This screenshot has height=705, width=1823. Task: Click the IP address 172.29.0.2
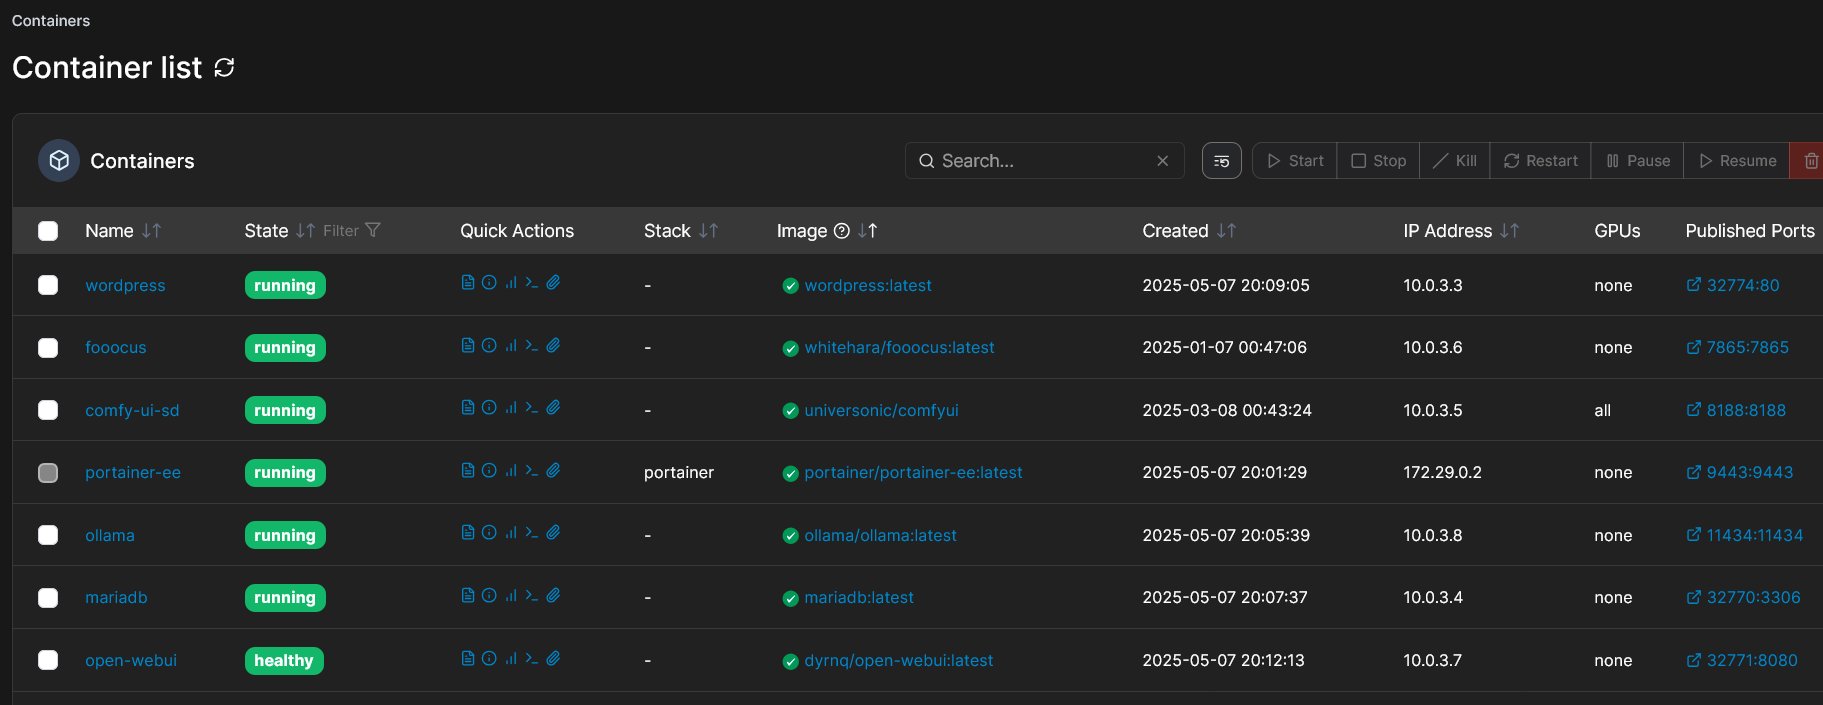click(1442, 473)
